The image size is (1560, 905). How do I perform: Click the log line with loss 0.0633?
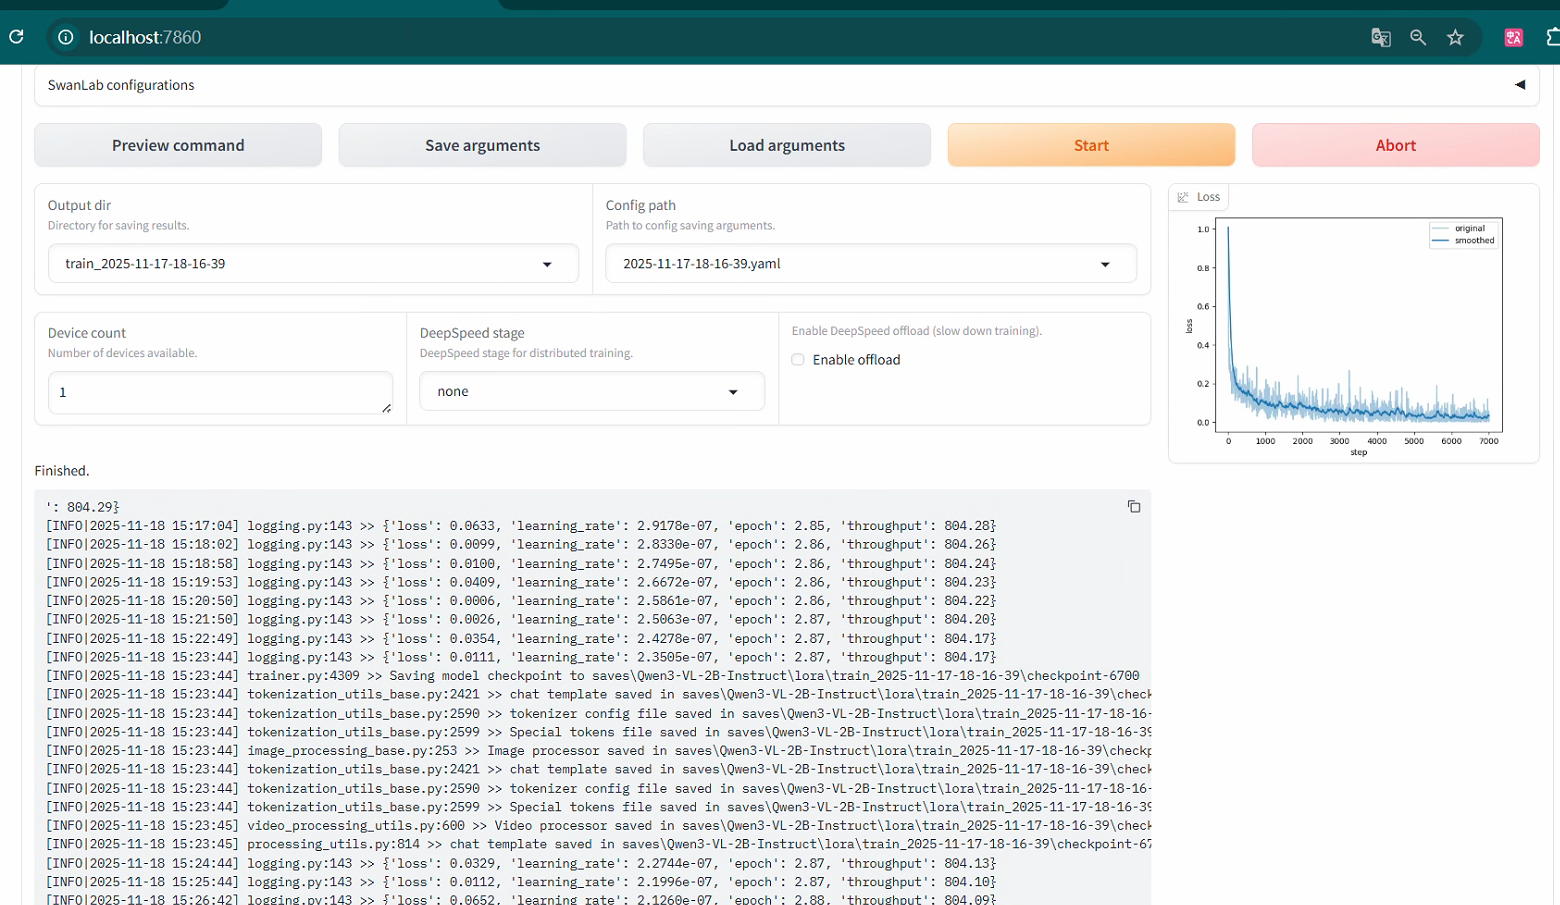click(x=521, y=526)
